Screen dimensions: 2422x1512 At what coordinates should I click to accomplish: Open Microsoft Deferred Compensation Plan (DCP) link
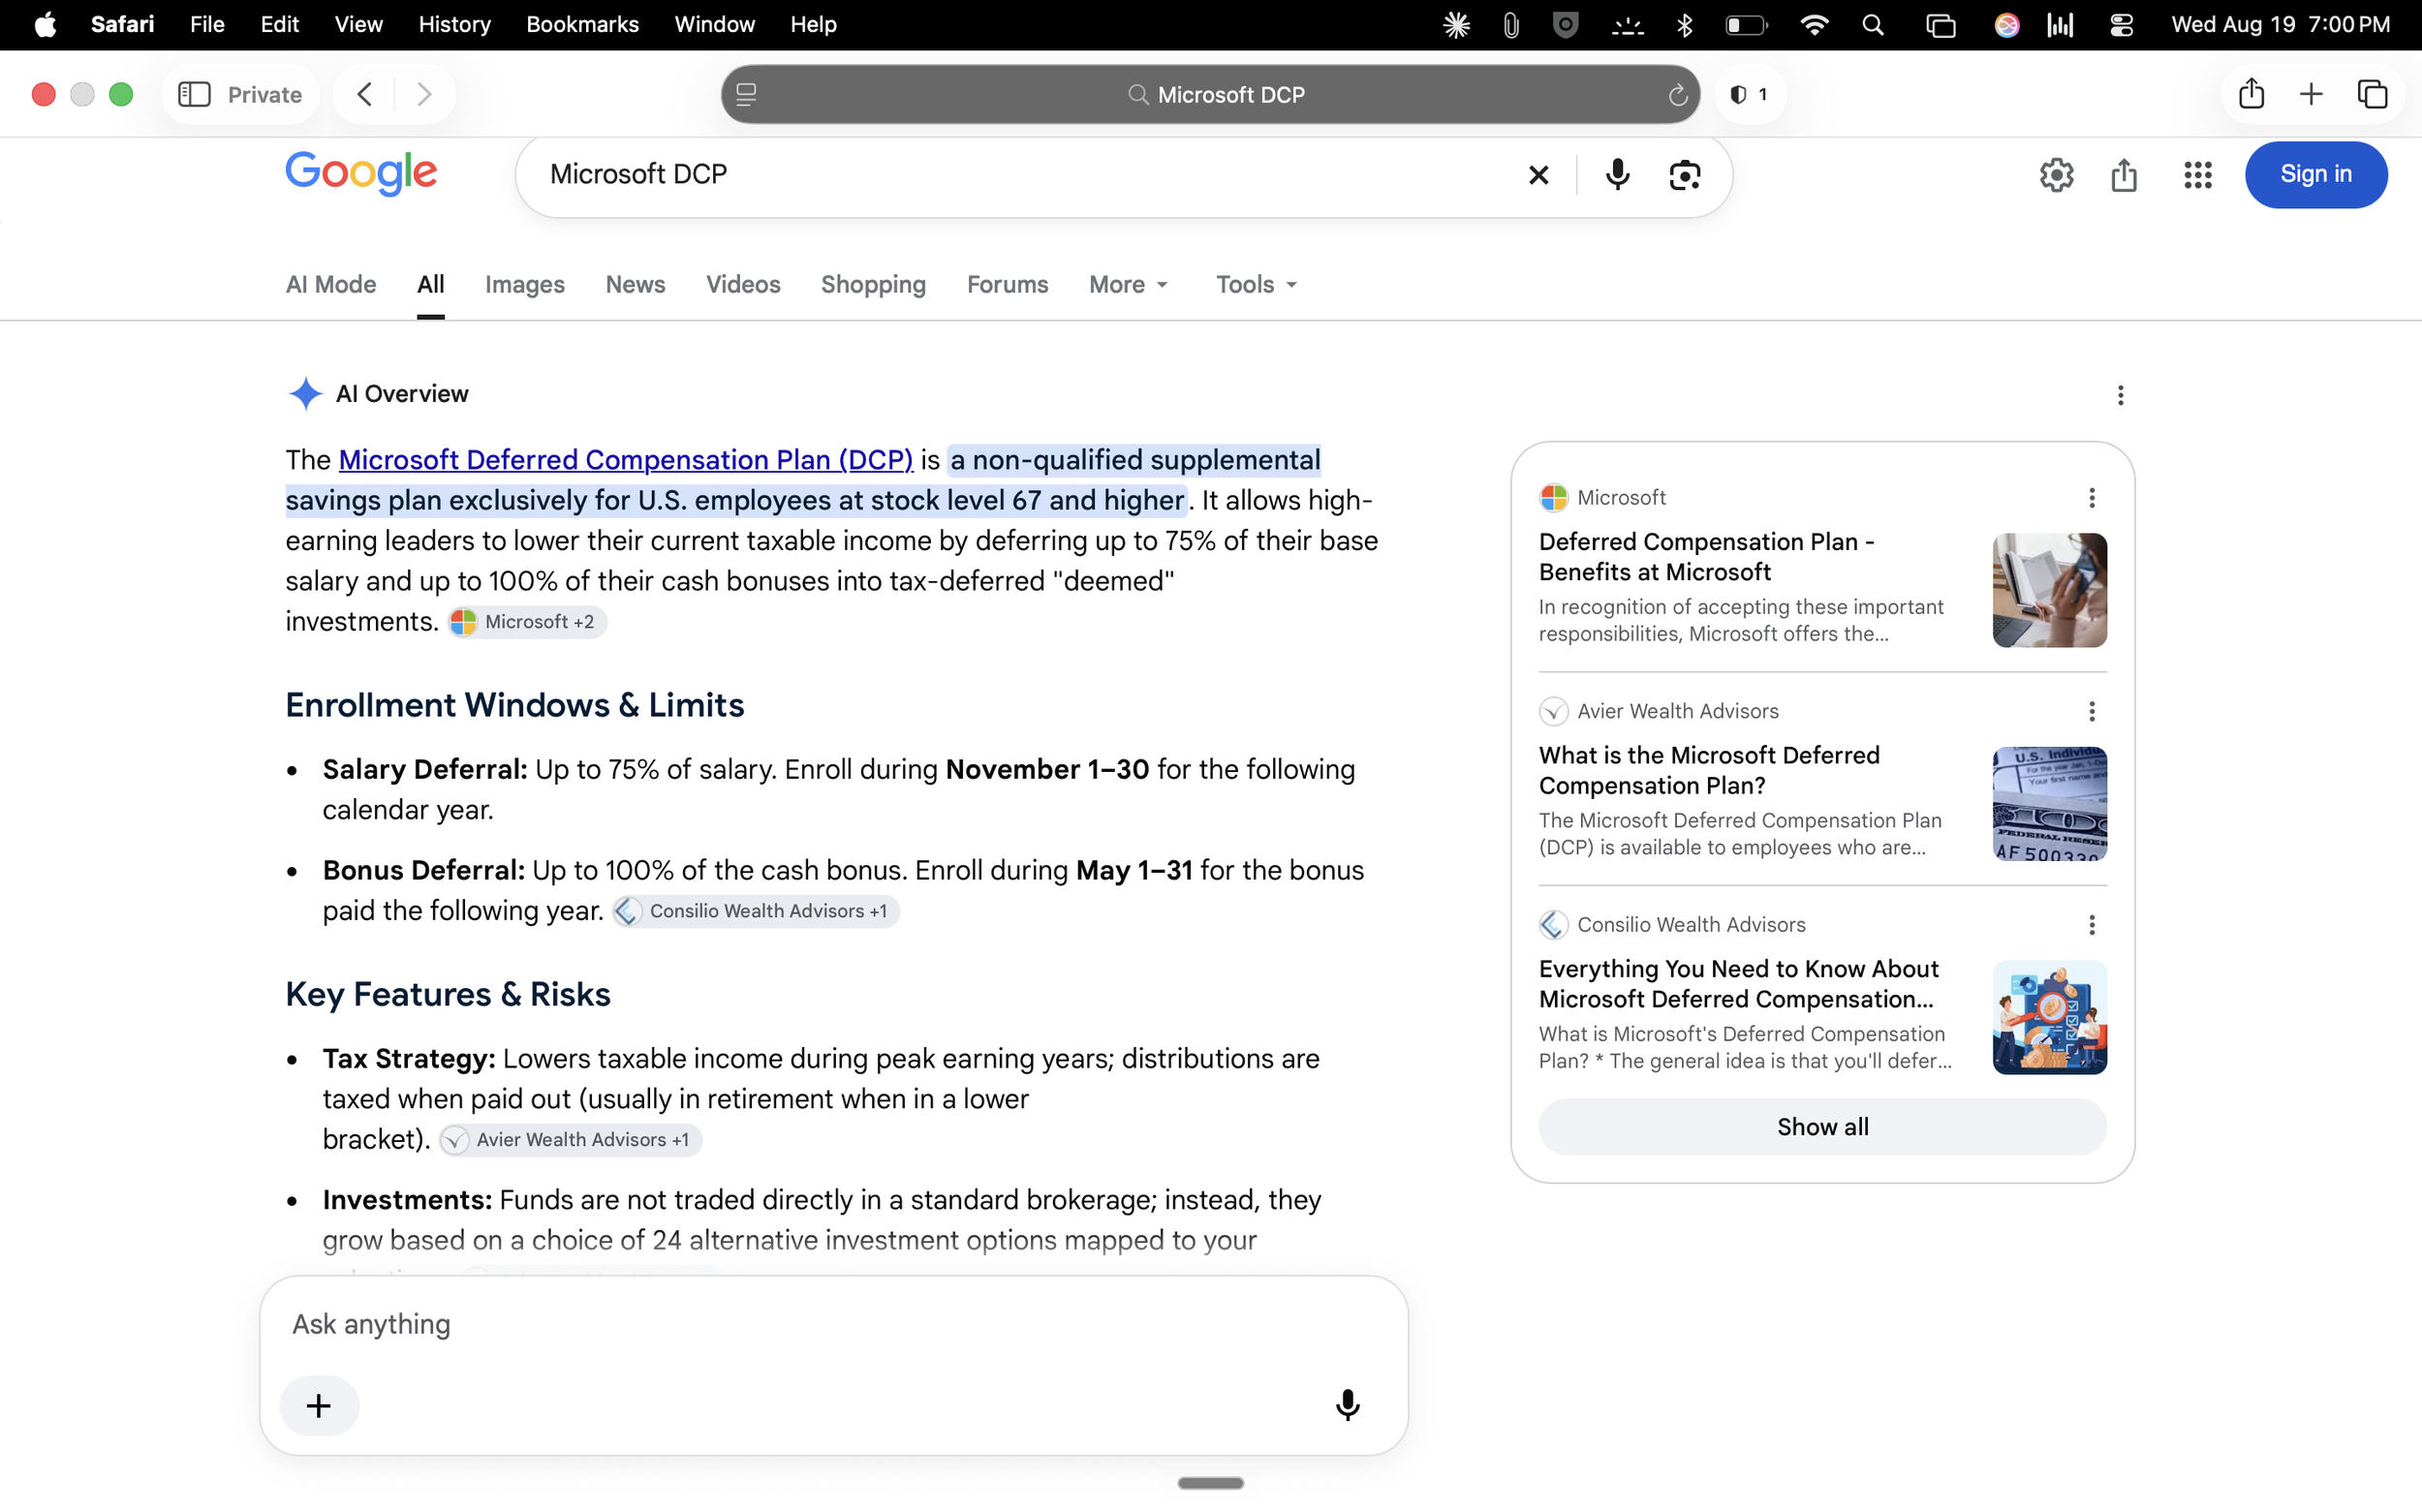point(626,460)
